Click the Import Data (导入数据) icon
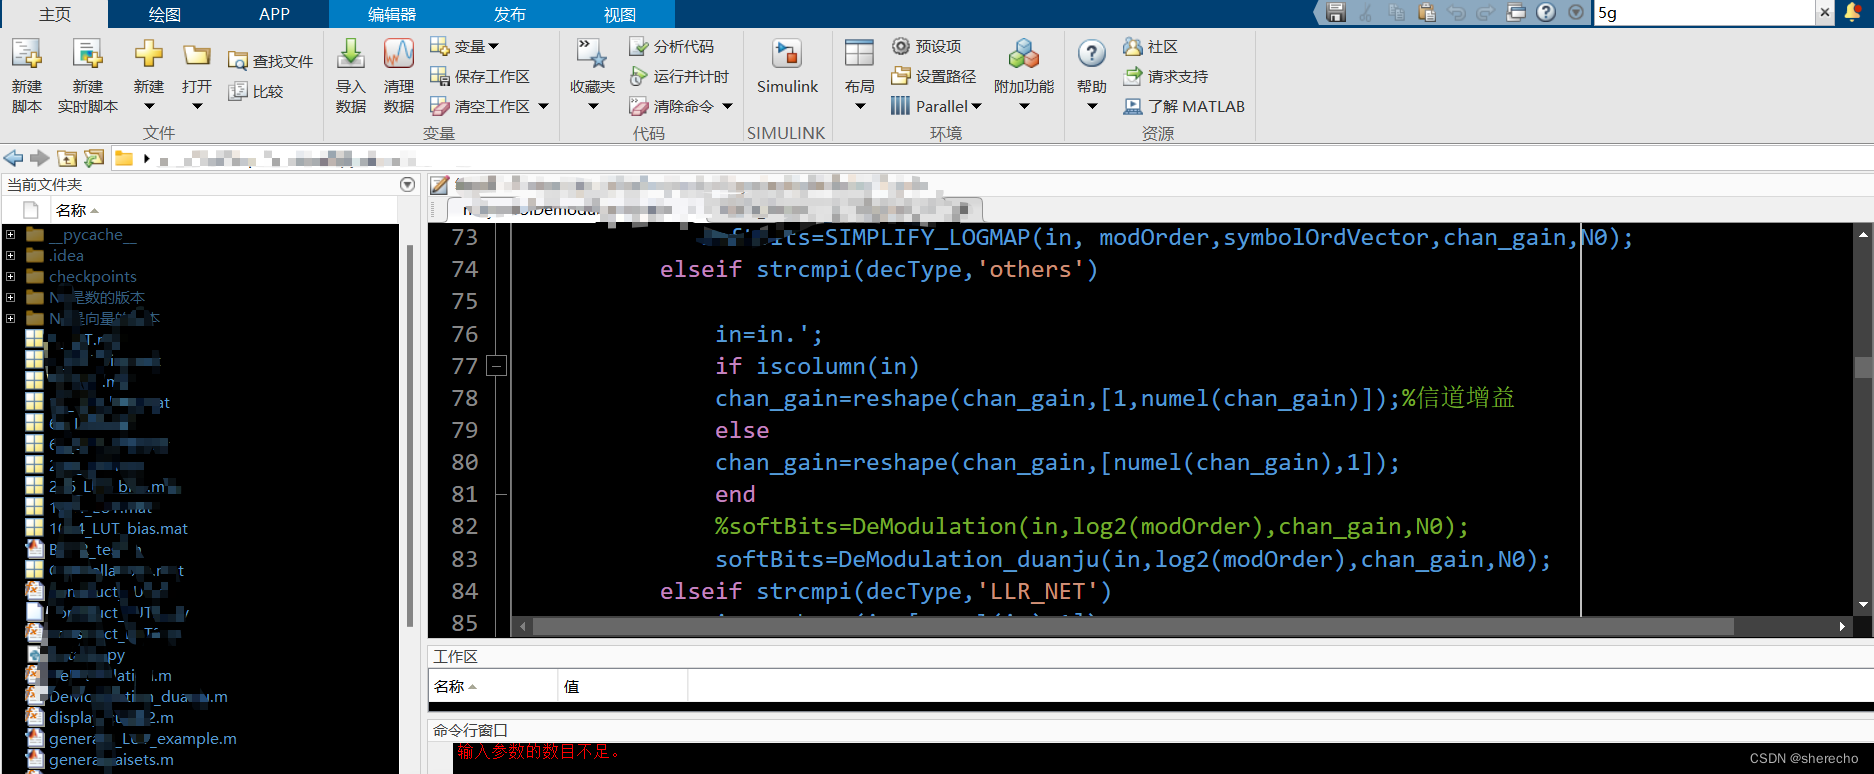Viewport: 1874px width, 774px height. [351, 54]
